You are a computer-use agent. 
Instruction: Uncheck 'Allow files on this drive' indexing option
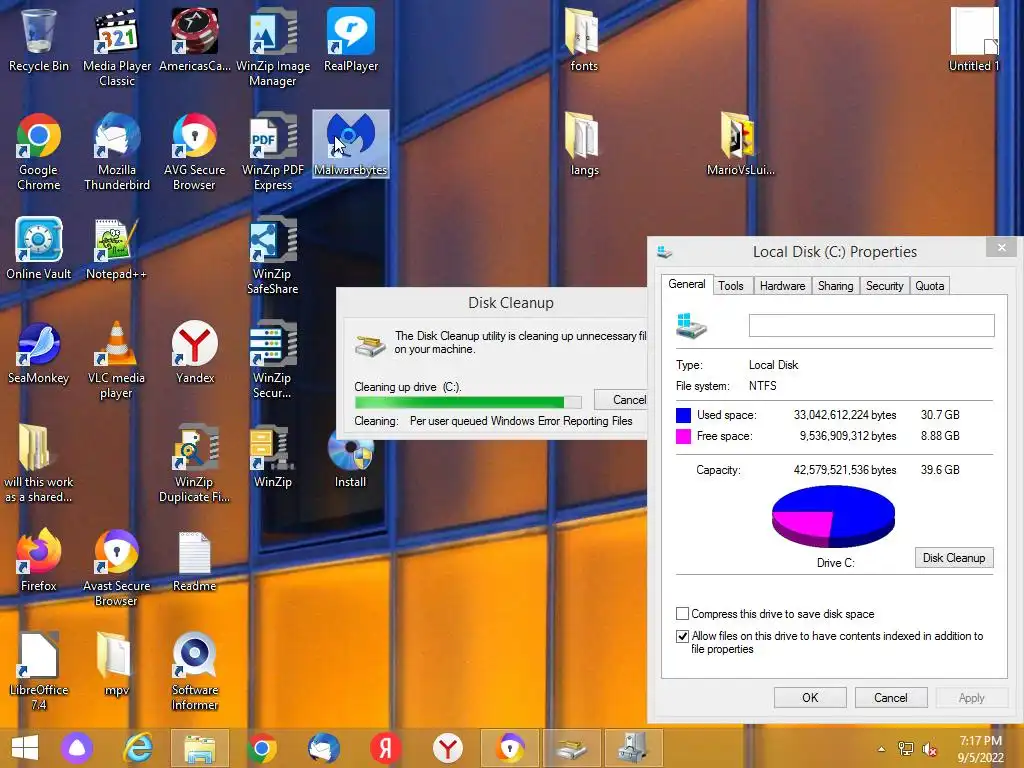tap(682, 636)
